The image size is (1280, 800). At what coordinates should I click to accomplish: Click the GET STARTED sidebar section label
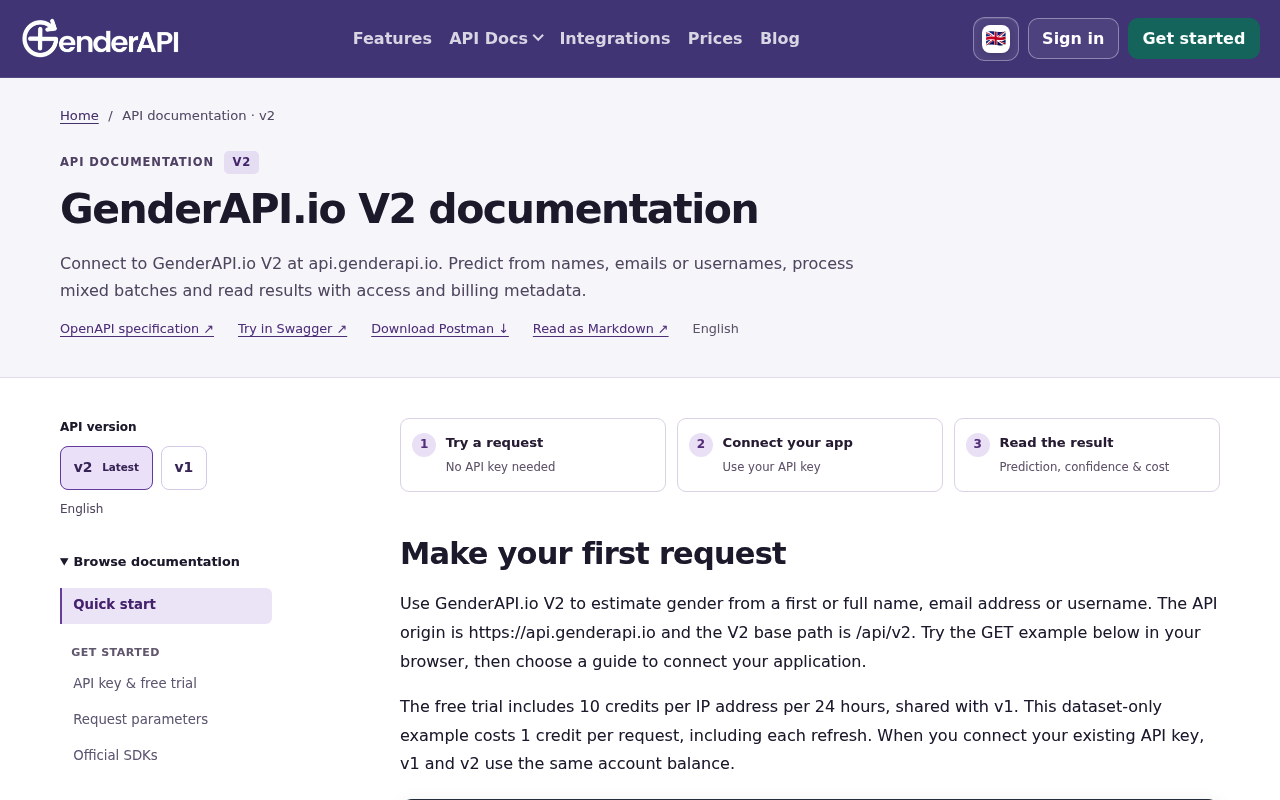115,653
